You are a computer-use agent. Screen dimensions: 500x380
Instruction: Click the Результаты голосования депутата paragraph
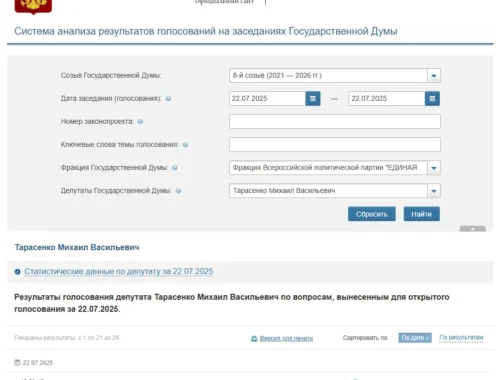[x=232, y=303]
